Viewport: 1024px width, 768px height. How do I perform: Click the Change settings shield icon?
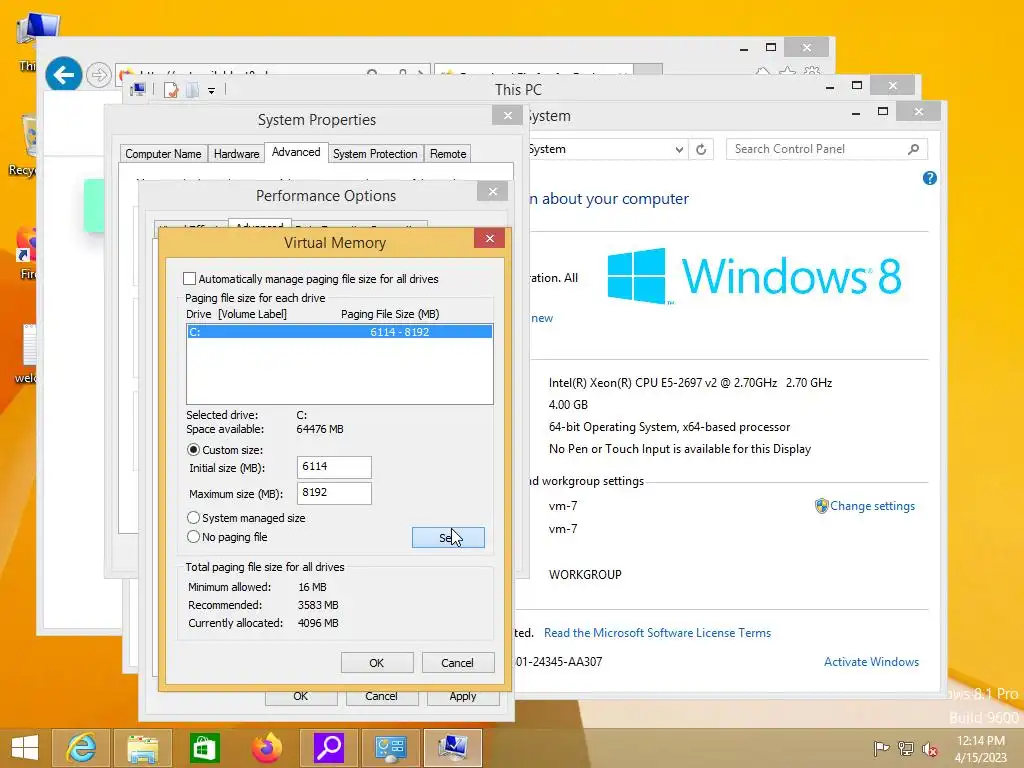[821, 506]
